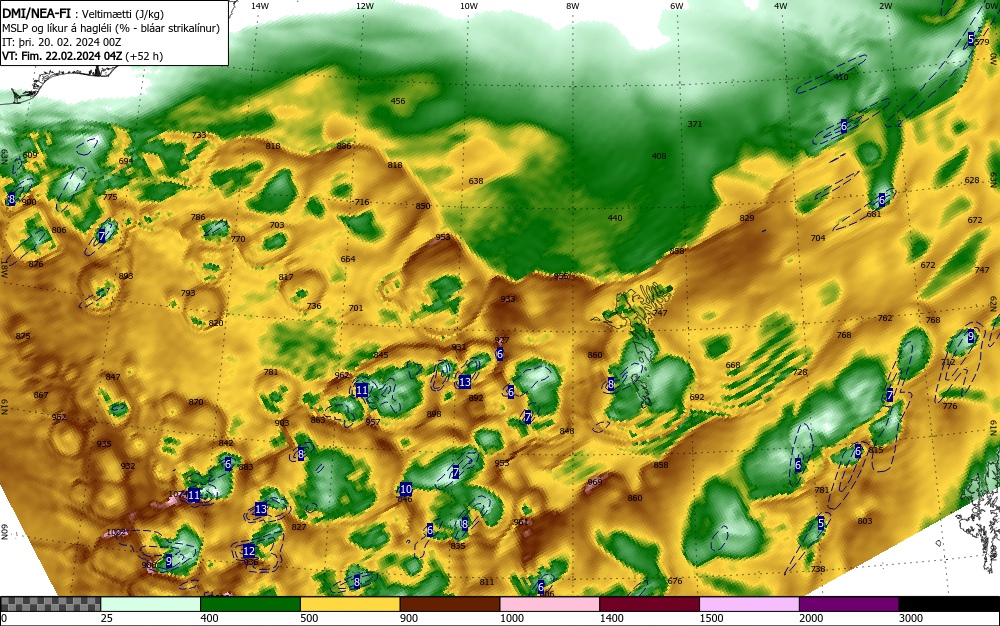This screenshot has width=1000, height=626.
Task: Click the map value 793
Action: (x=188, y=293)
